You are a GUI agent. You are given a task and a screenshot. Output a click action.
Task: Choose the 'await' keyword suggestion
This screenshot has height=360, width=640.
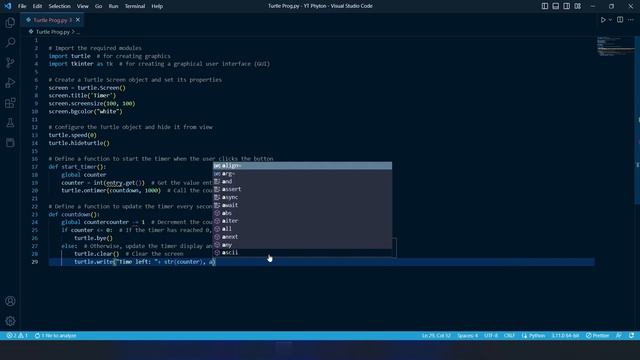click(302, 205)
